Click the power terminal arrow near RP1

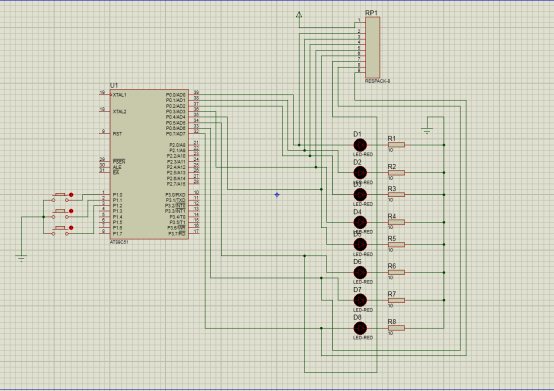pyautogui.click(x=299, y=15)
